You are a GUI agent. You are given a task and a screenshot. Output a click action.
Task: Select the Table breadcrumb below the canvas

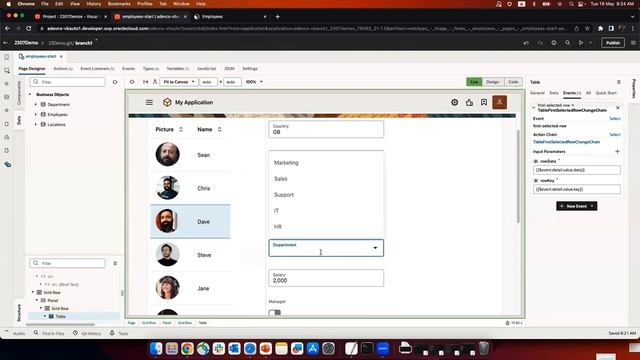tap(203, 323)
